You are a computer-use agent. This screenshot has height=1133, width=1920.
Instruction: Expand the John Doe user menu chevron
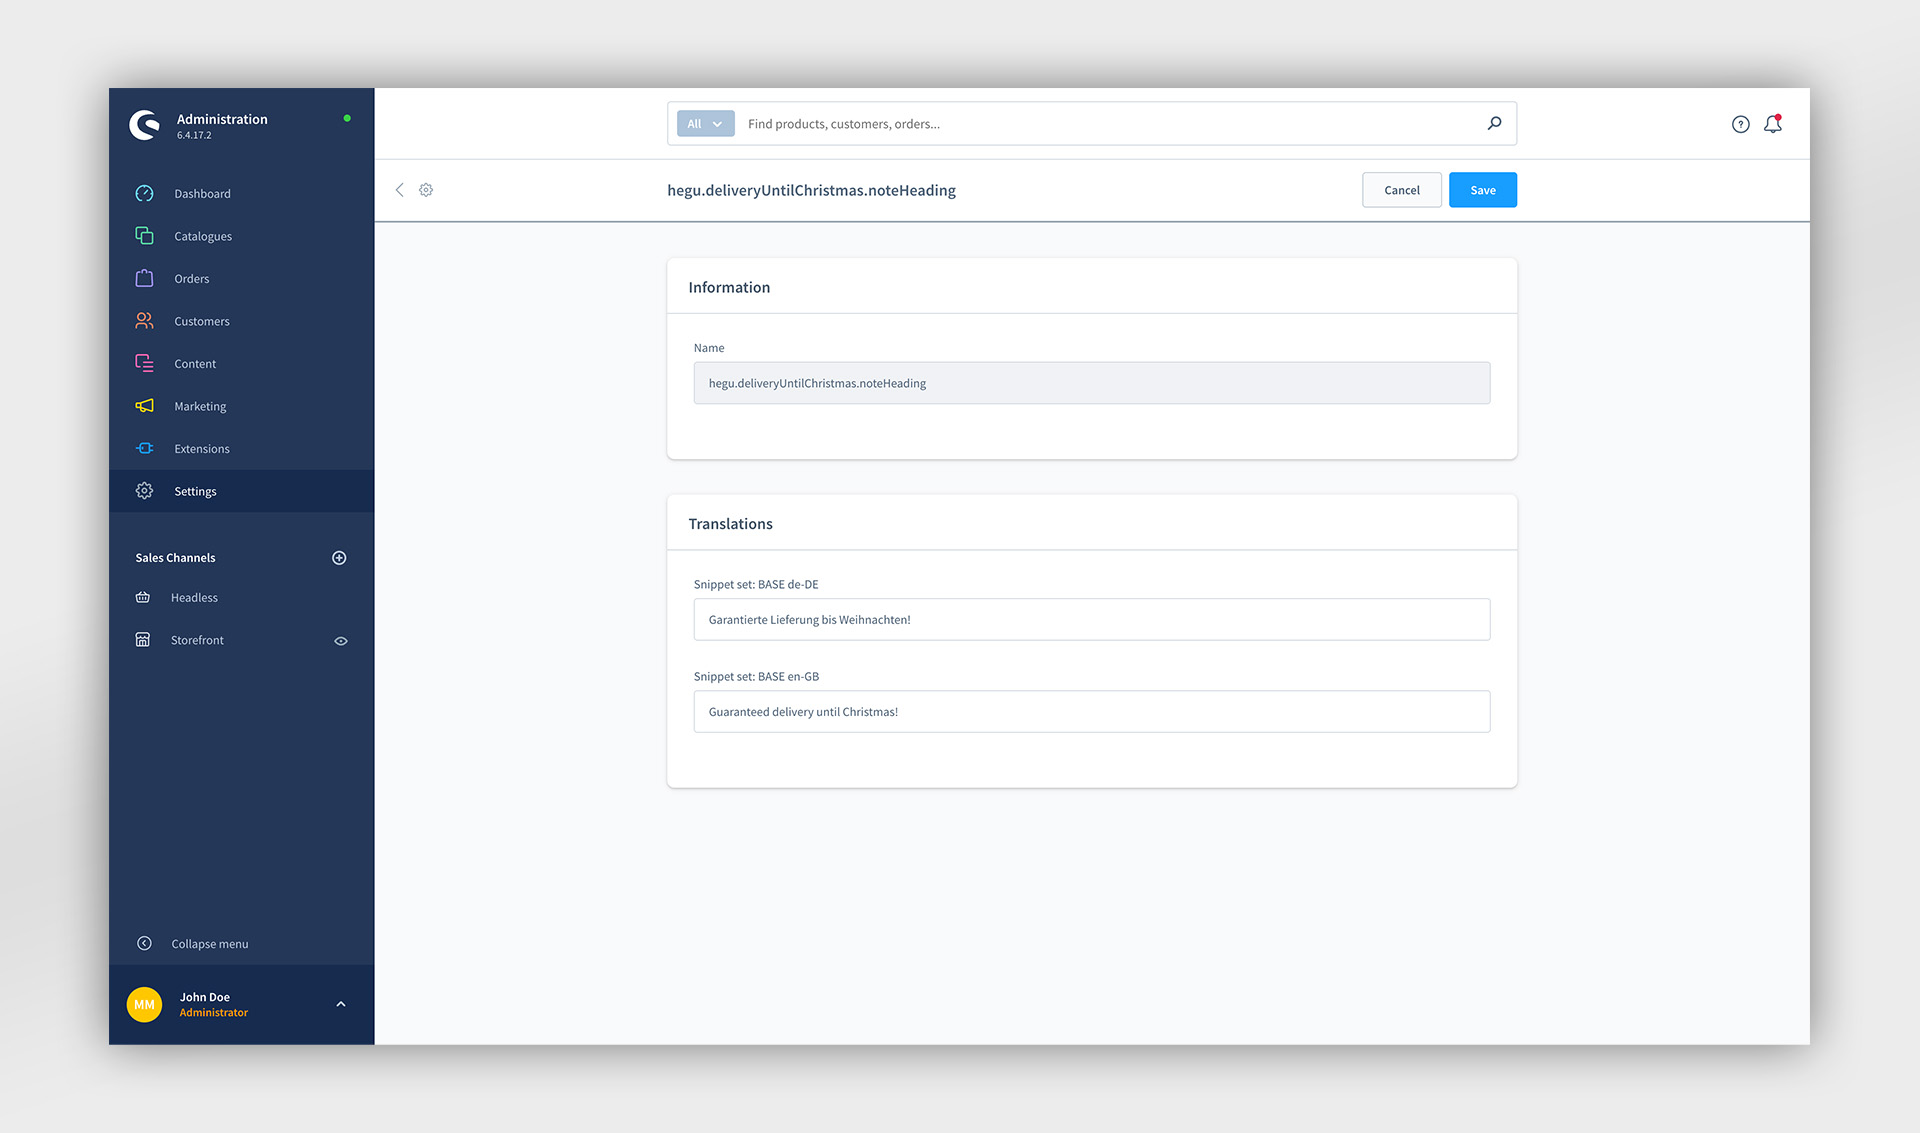[x=341, y=1004]
